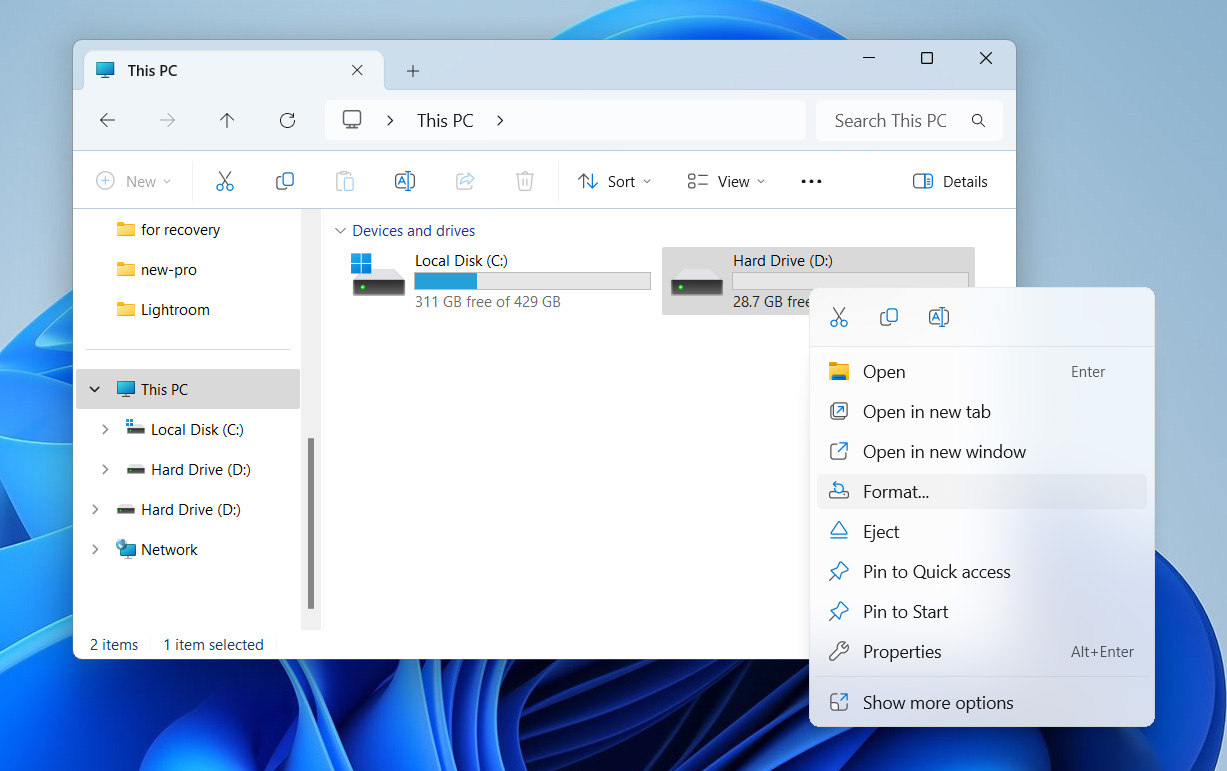The height and width of the screenshot is (771, 1227).
Task: Choose Eject from the context menu
Action: pos(982,532)
